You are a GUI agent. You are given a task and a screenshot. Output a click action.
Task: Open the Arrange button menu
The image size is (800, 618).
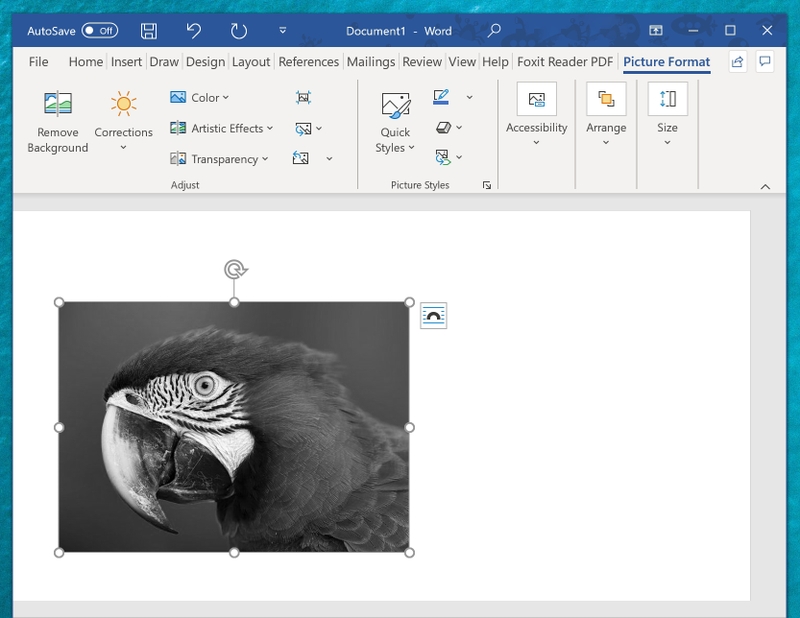606,114
